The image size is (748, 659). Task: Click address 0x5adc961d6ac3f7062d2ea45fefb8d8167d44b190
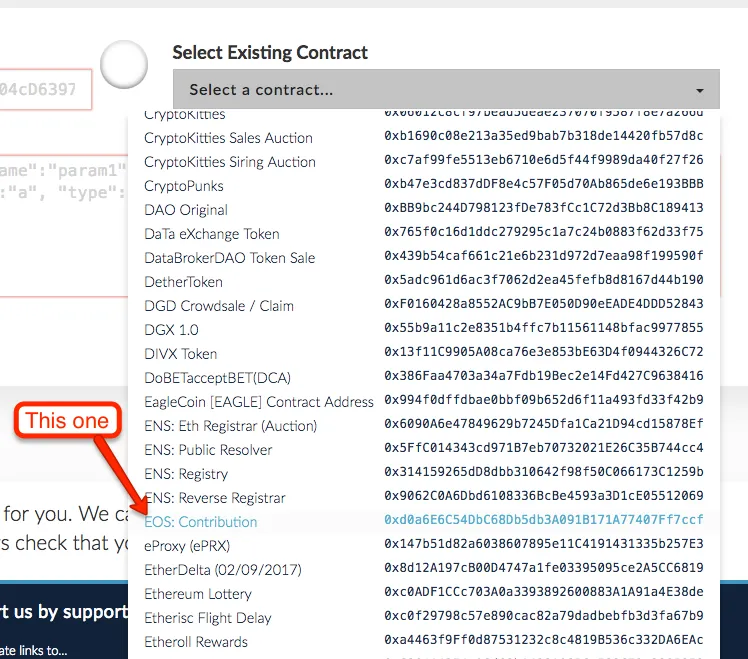click(544, 280)
